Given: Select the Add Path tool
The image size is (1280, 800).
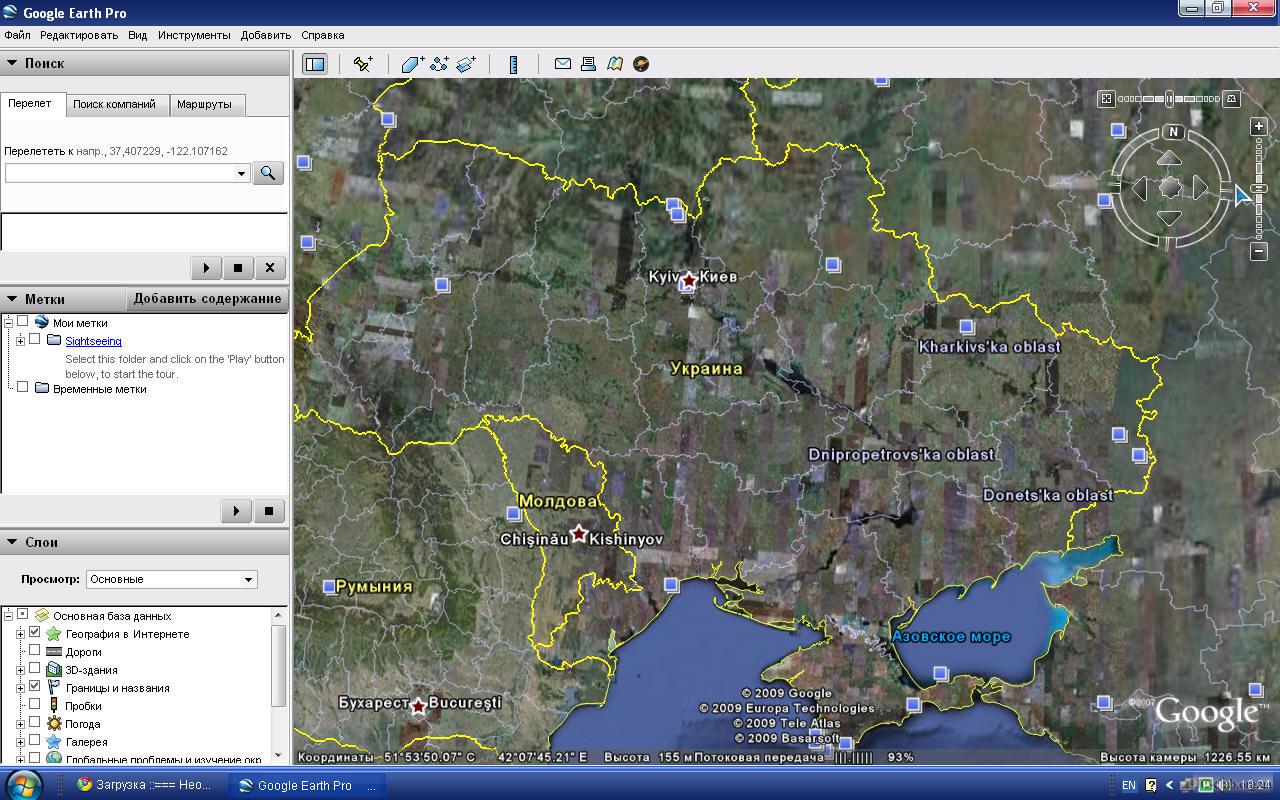Looking at the screenshot, I should (x=439, y=64).
